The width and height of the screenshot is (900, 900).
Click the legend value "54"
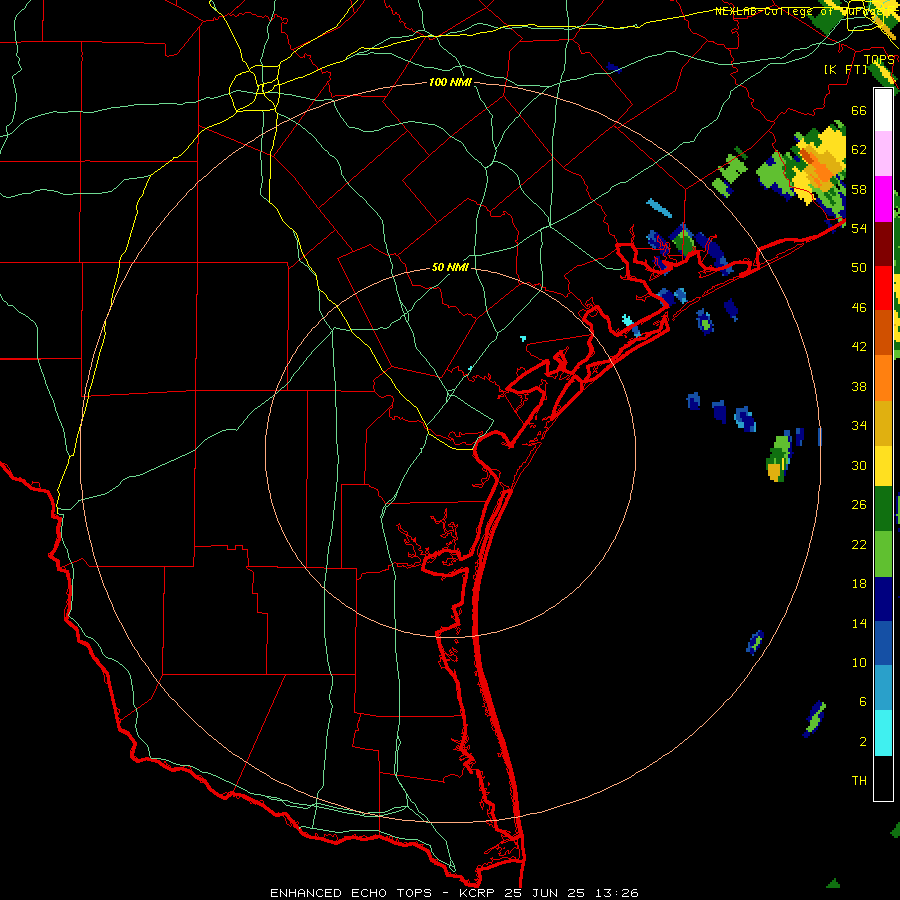coord(859,228)
